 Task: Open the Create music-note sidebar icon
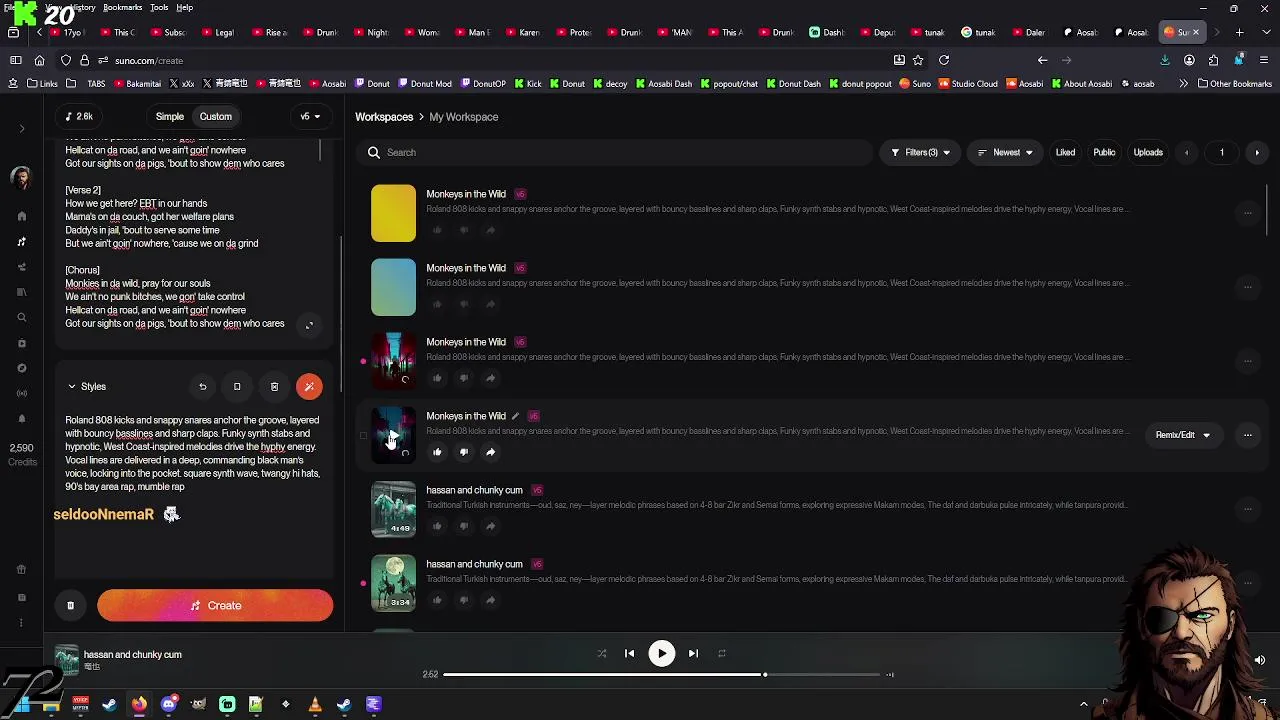coord(22,242)
